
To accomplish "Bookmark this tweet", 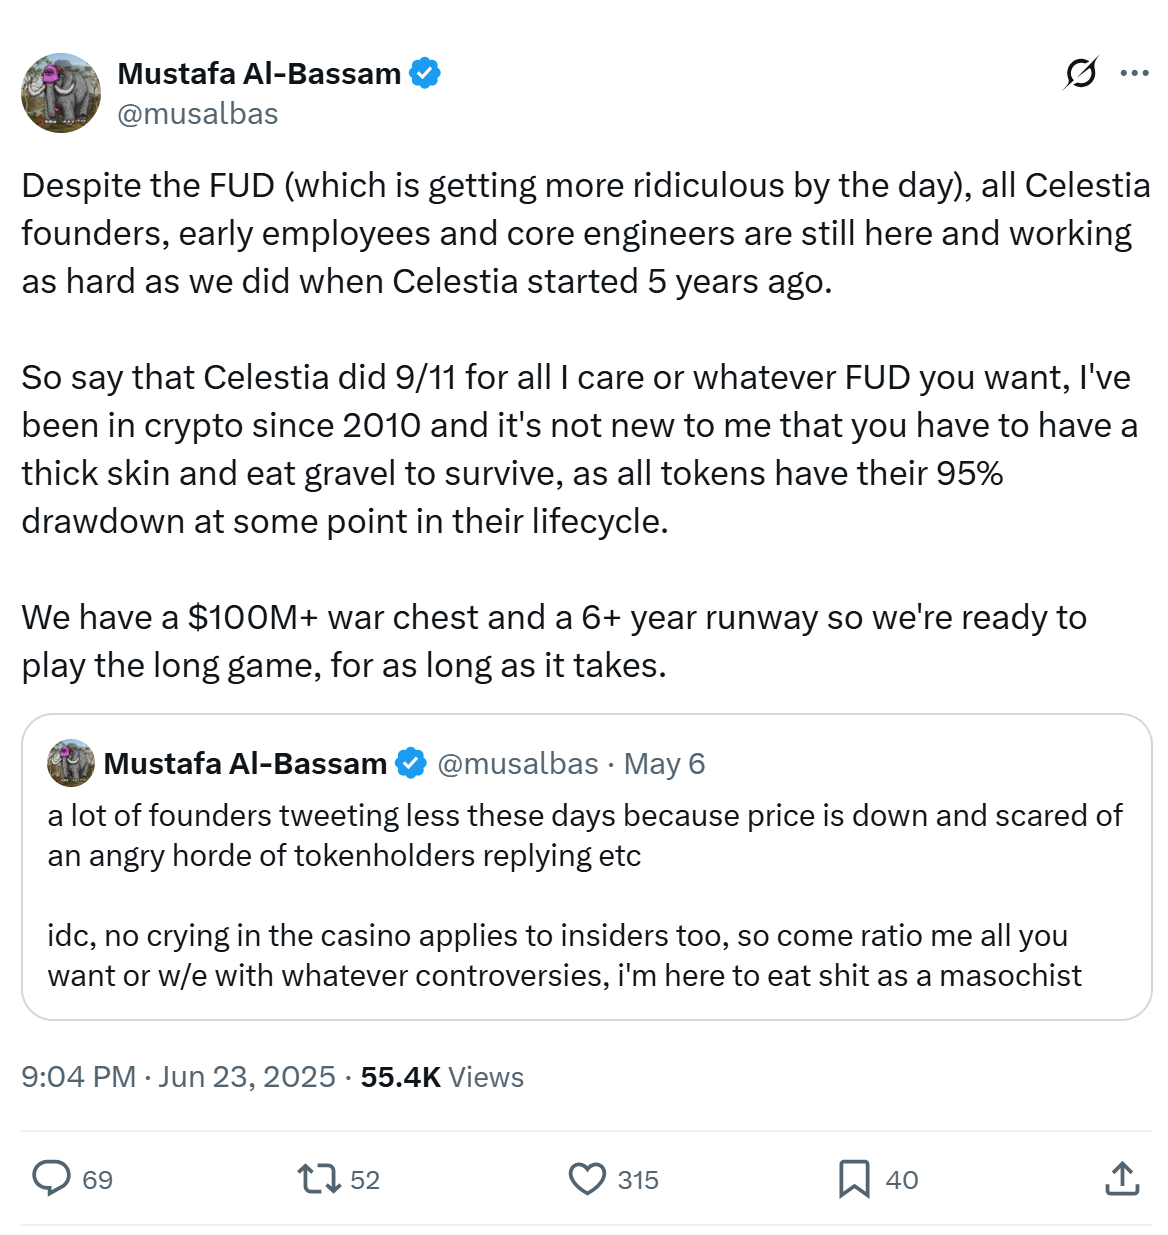I will pos(855,1179).
